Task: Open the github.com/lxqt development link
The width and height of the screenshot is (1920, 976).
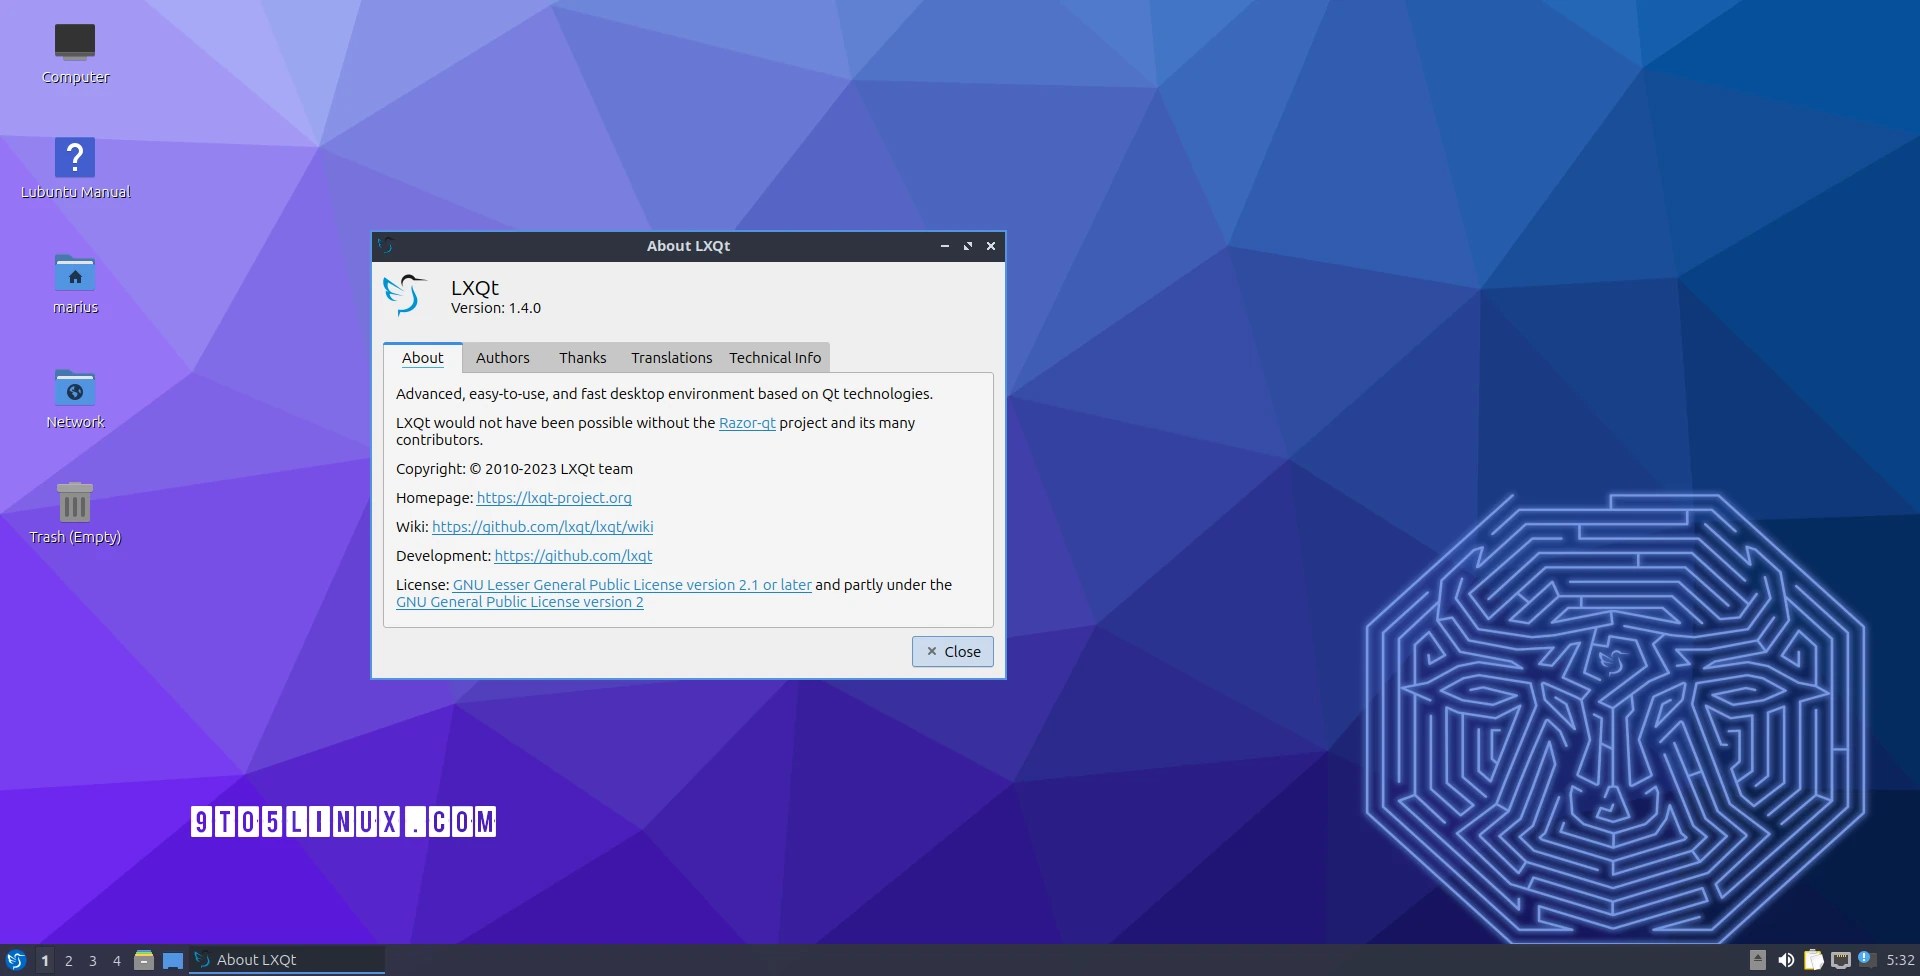Action: [x=573, y=556]
